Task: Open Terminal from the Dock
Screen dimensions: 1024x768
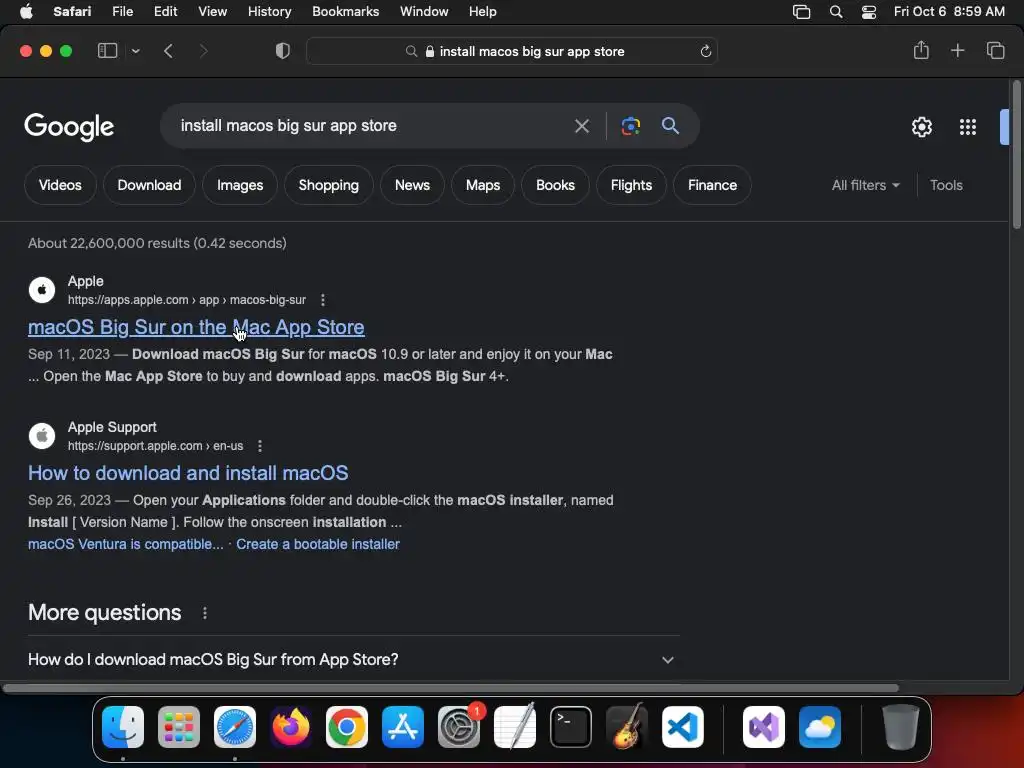Action: tap(571, 727)
